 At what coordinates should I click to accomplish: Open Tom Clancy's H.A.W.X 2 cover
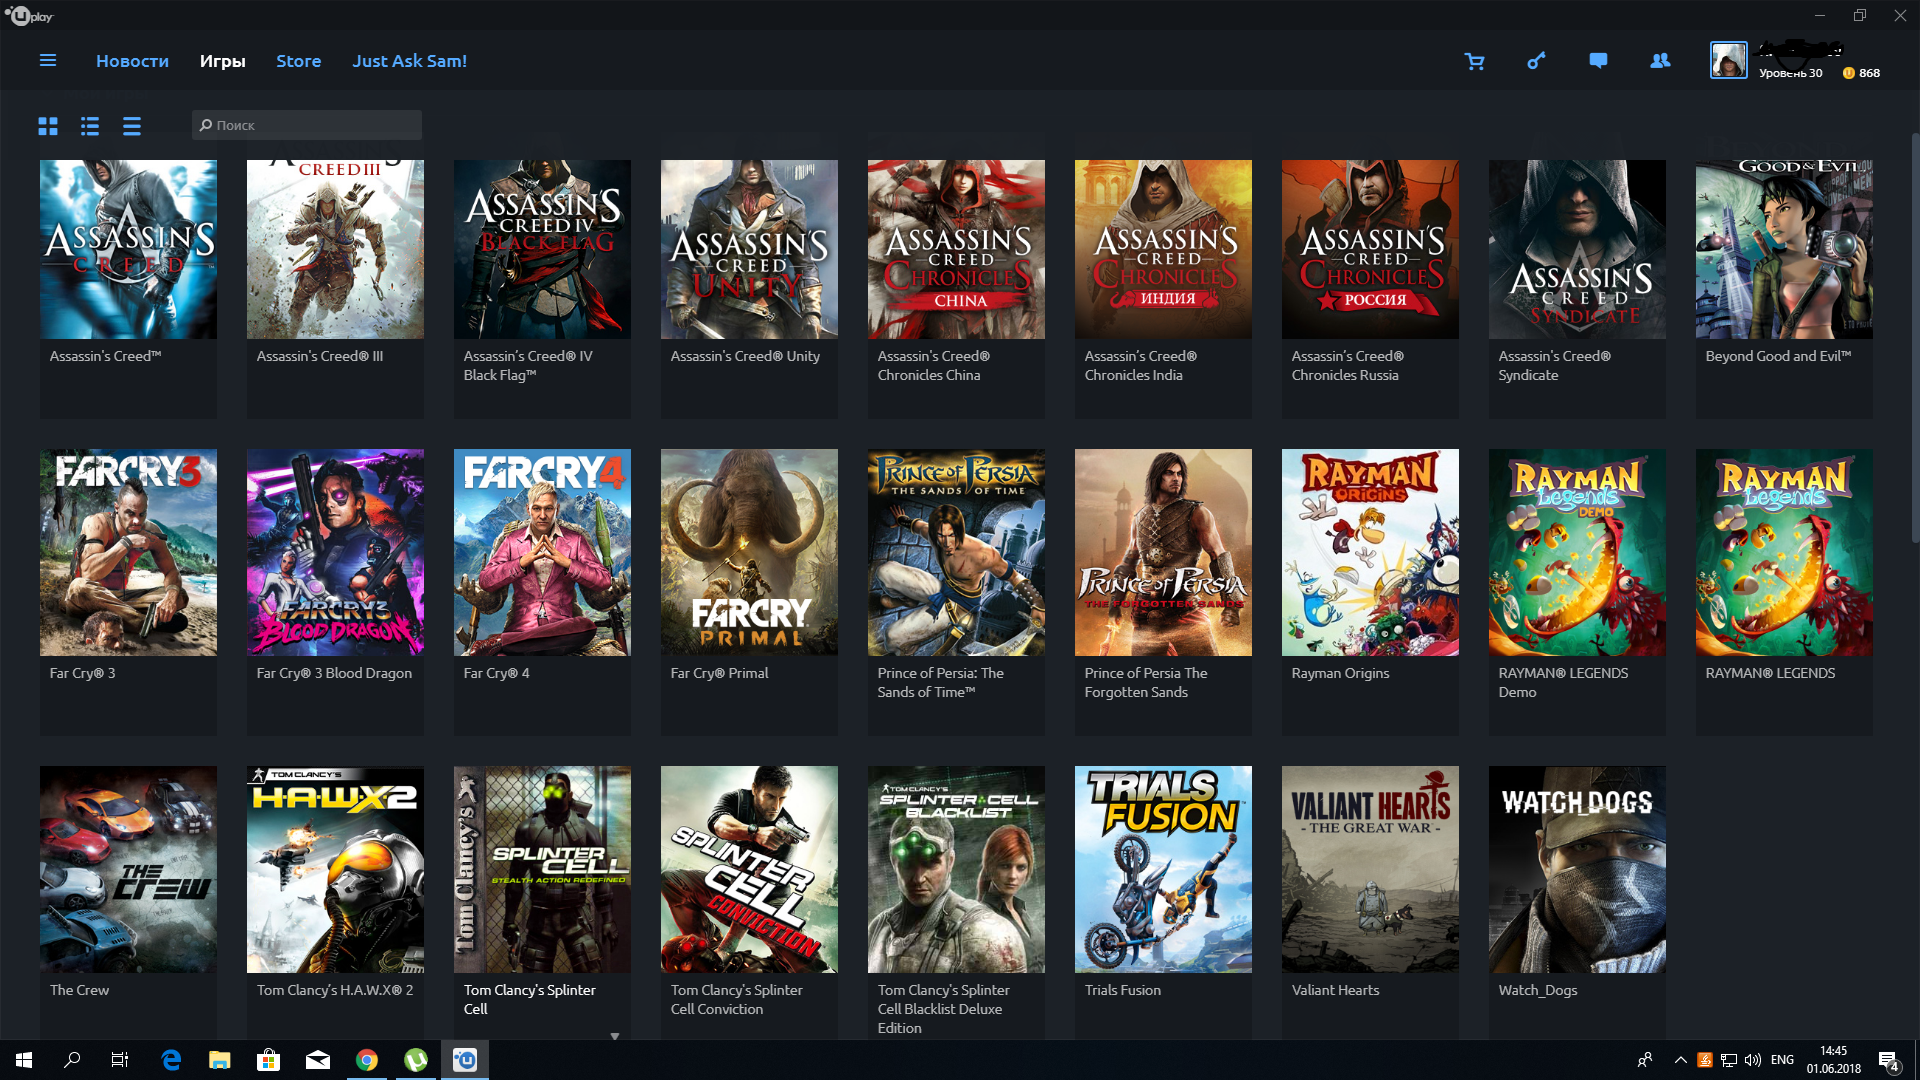coord(335,869)
